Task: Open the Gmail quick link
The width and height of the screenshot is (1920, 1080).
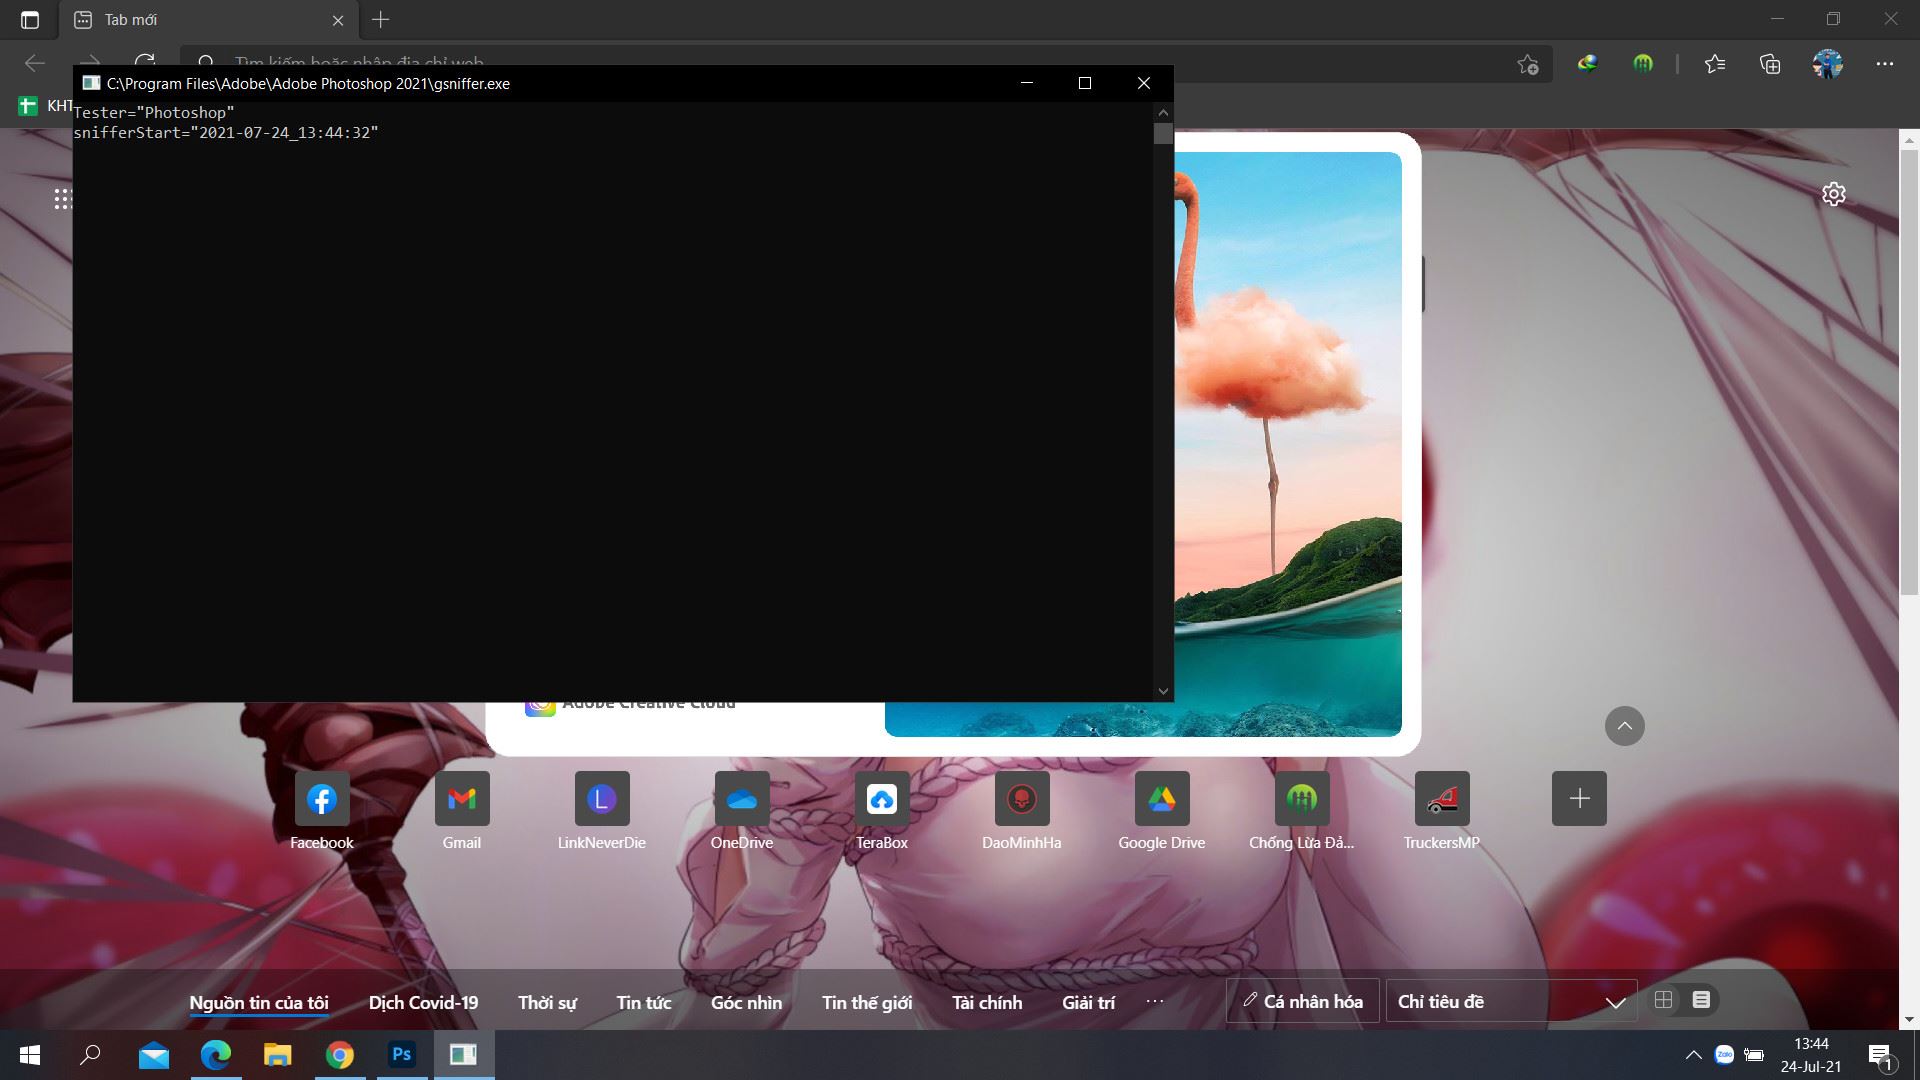Action: click(x=461, y=799)
